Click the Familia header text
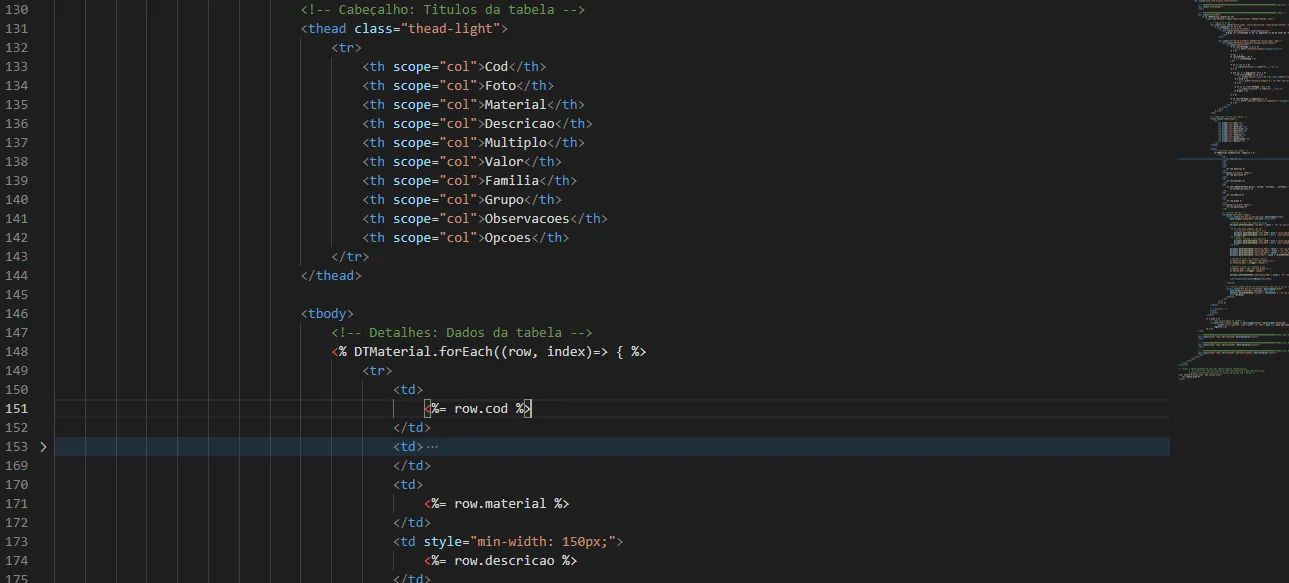The height and width of the screenshot is (583, 1289). (x=511, y=181)
